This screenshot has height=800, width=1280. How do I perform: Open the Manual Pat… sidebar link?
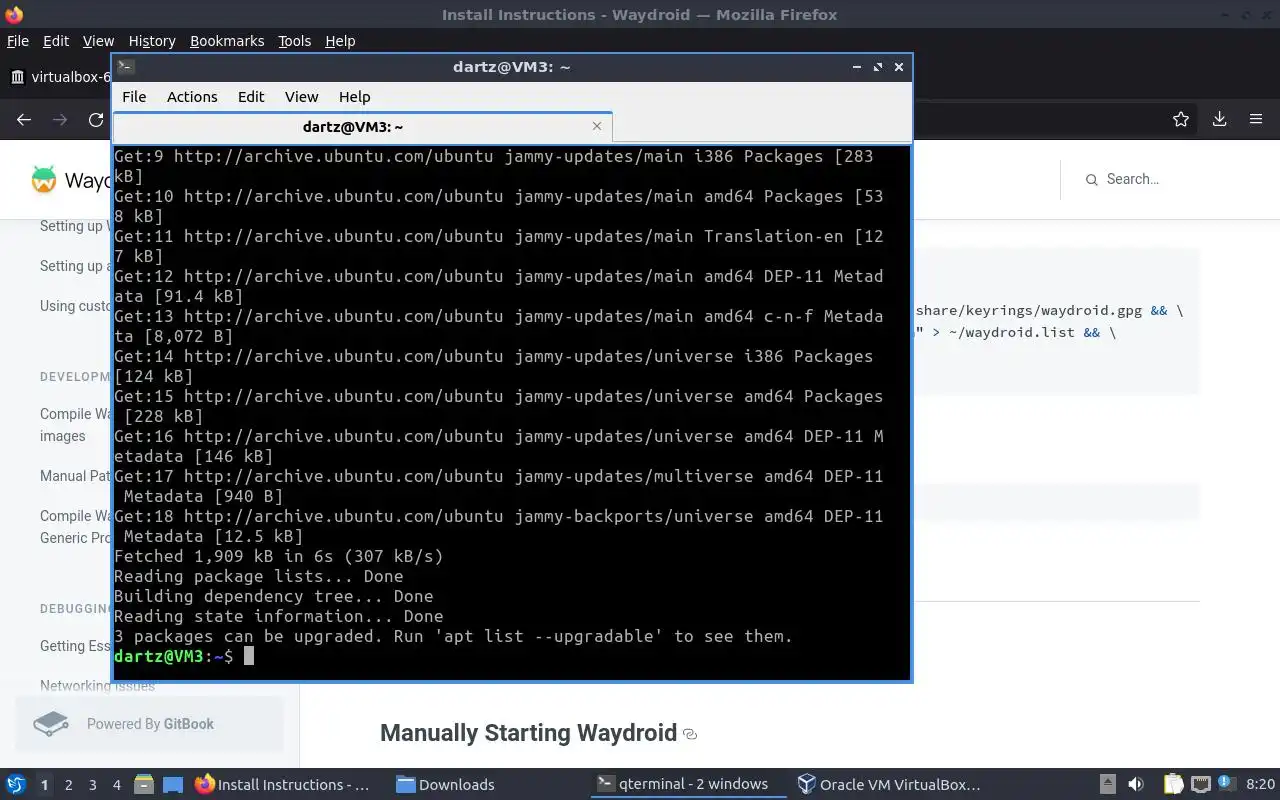click(x=76, y=476)
